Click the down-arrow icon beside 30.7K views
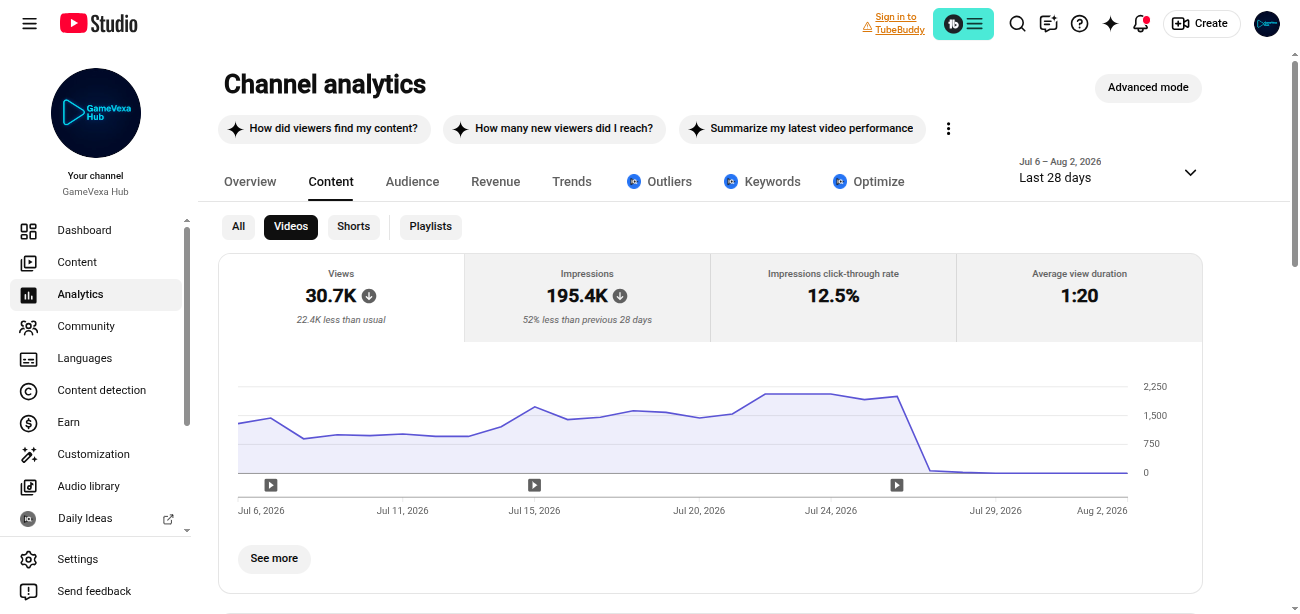 pos(369,296)
